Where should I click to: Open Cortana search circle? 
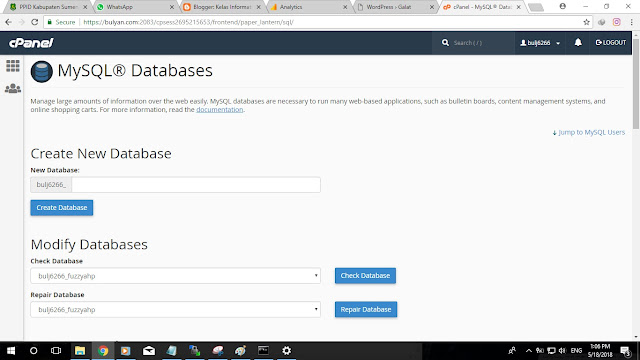[33, 351]
